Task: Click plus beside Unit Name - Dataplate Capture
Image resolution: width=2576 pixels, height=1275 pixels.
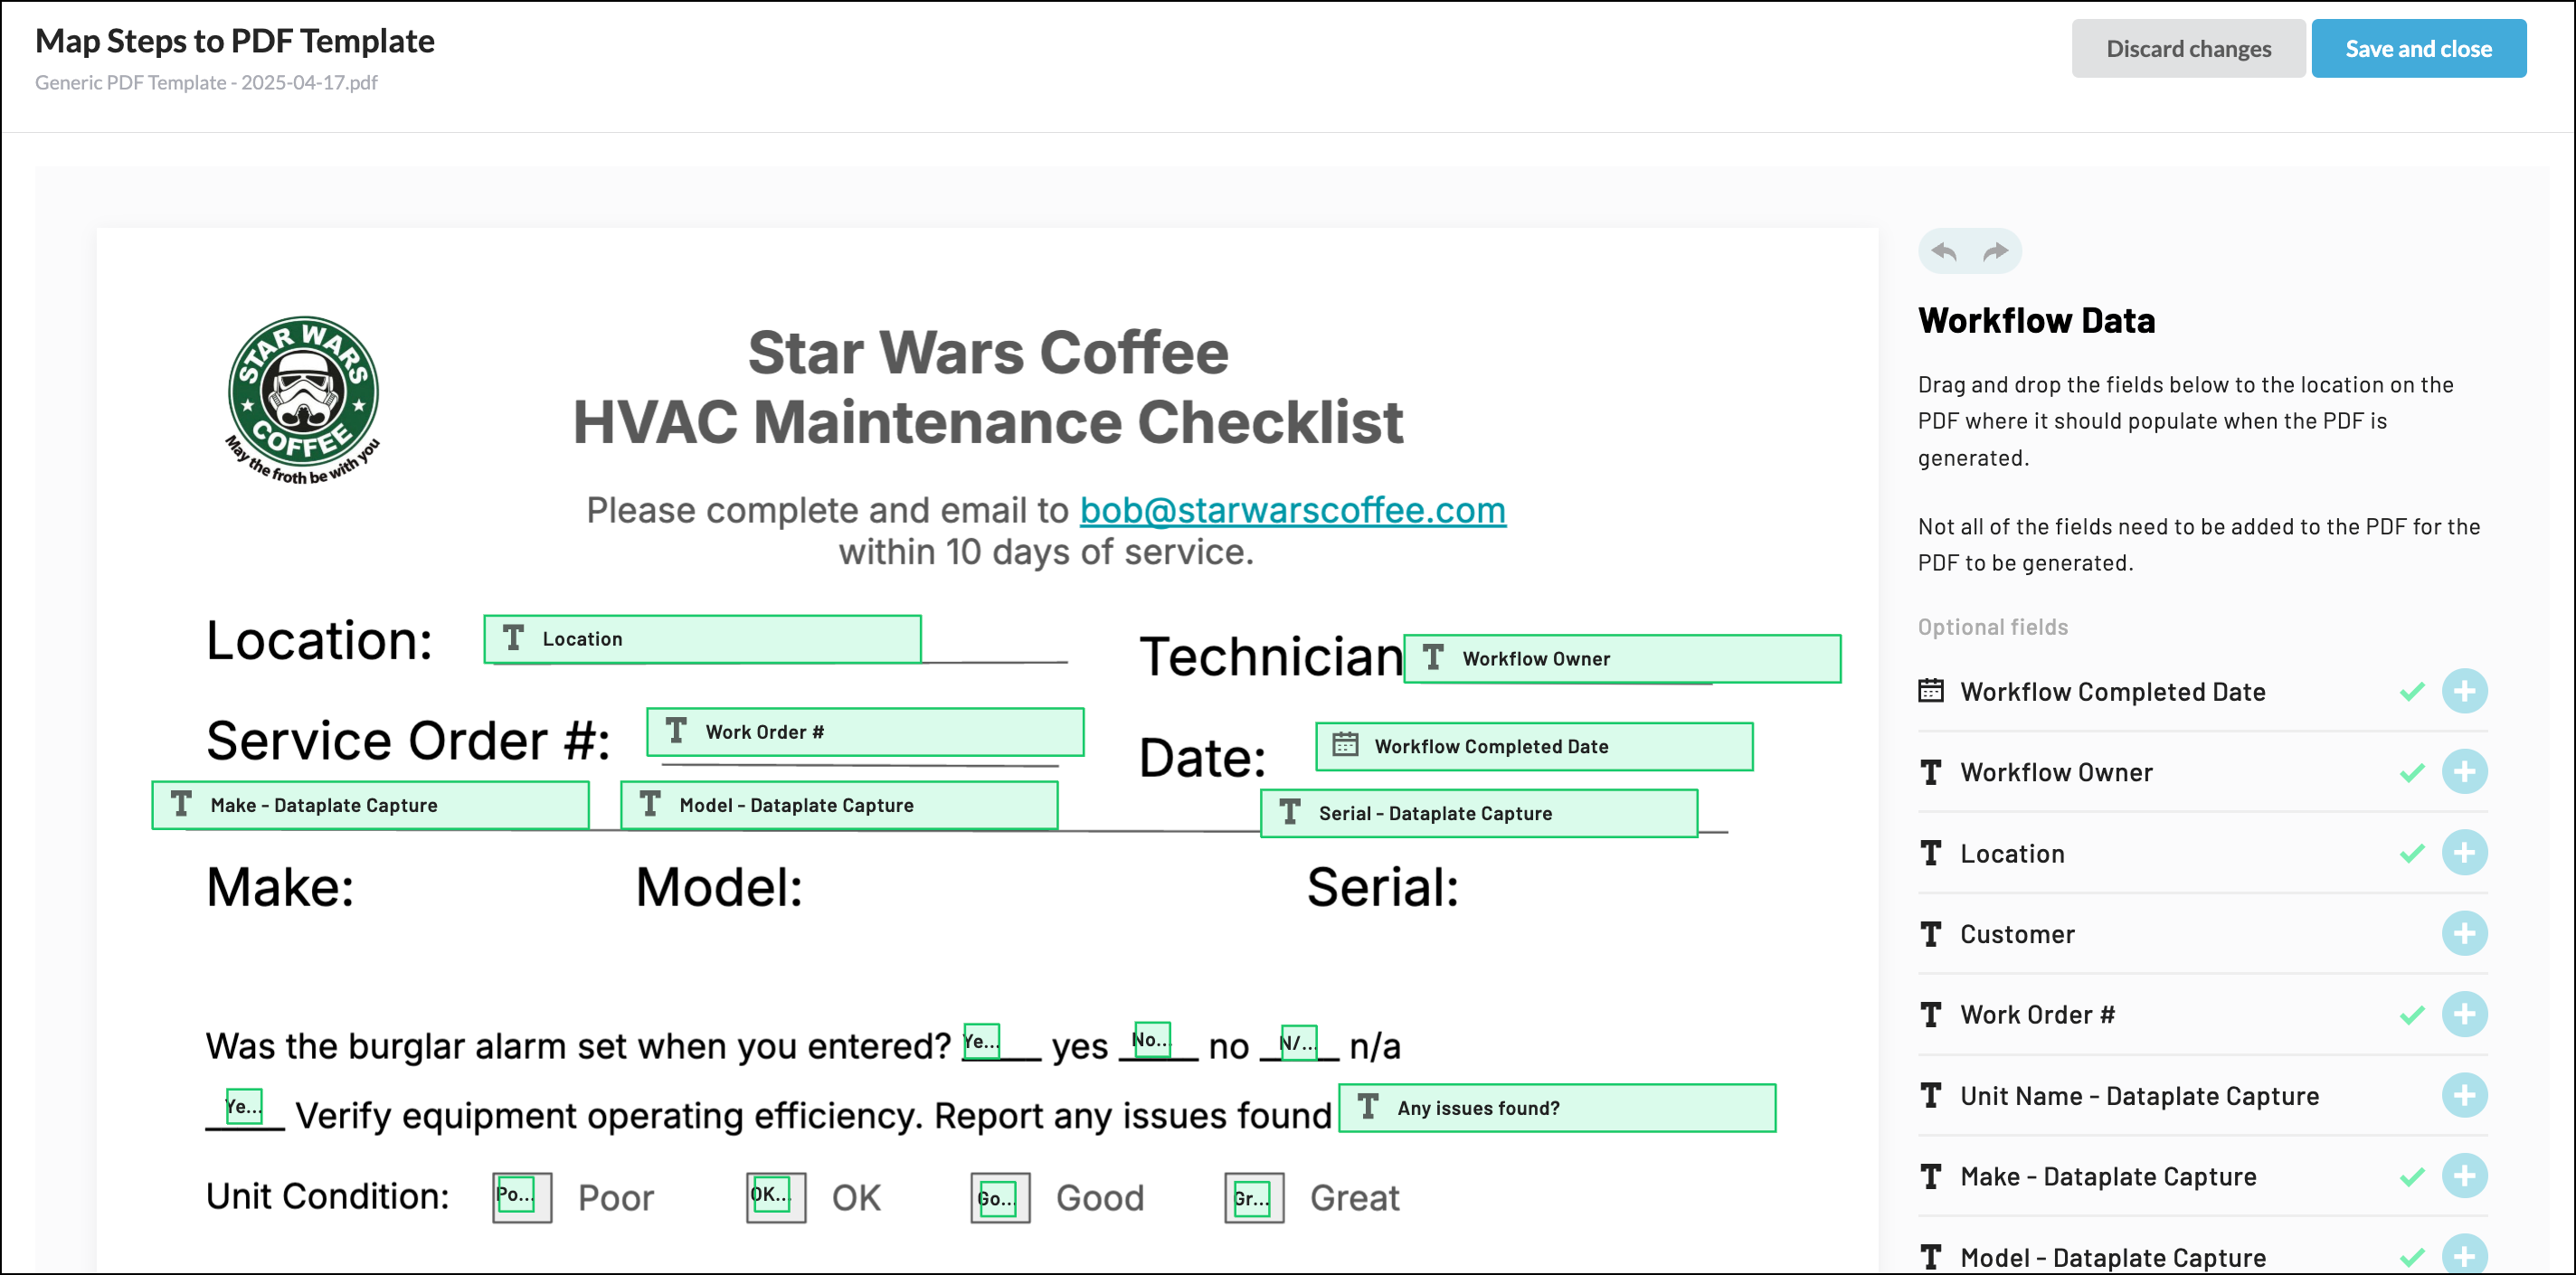Action: 2464,1096
